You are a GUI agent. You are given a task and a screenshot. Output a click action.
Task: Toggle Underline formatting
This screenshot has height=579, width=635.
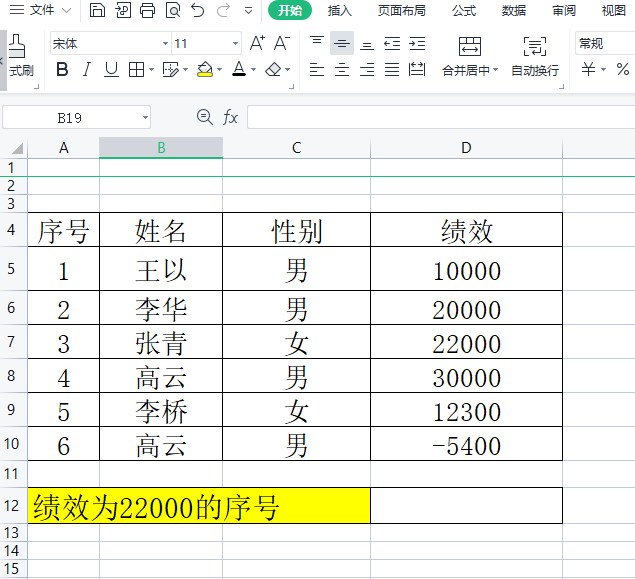[111, 70]
